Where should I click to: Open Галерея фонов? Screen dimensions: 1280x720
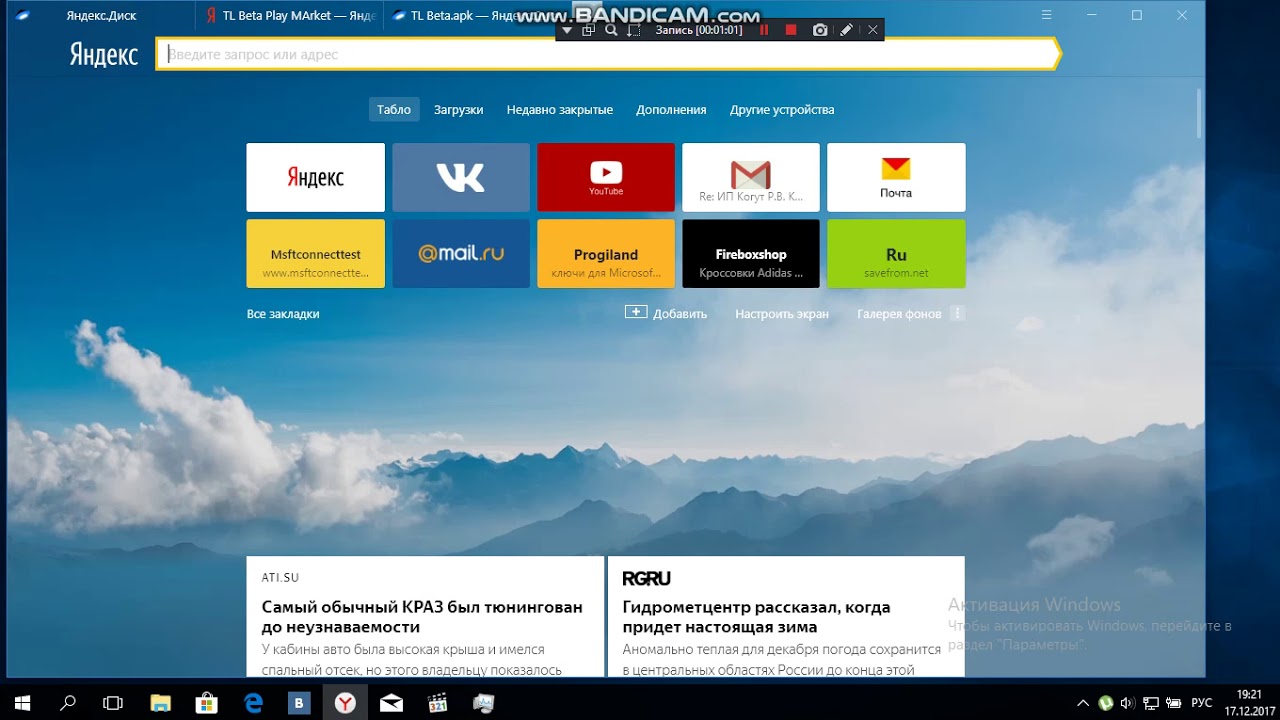pos(899,314)
